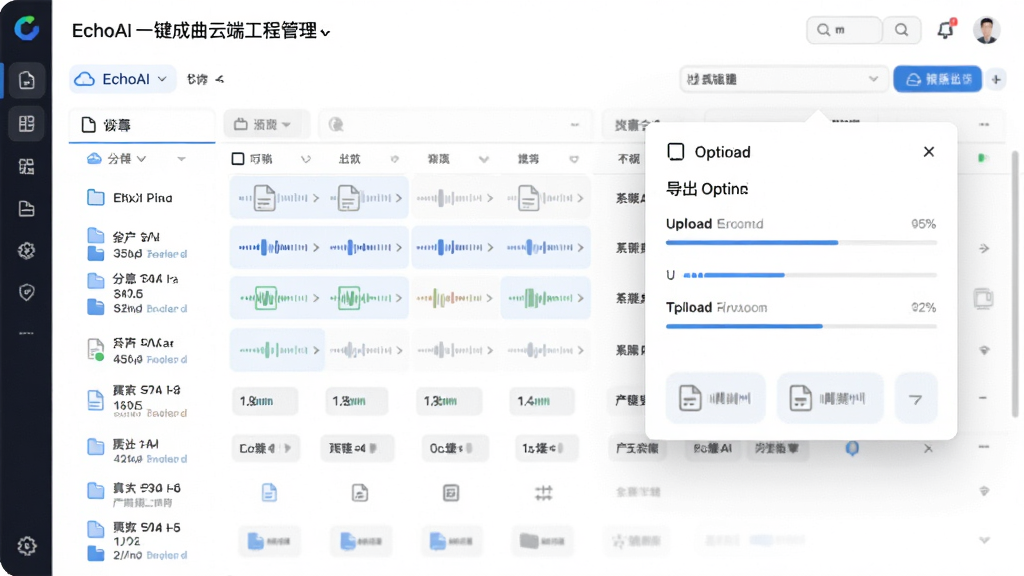Click the hash grid icon in S30 I-6 row
1024x576 pixels.
(543, 493)
